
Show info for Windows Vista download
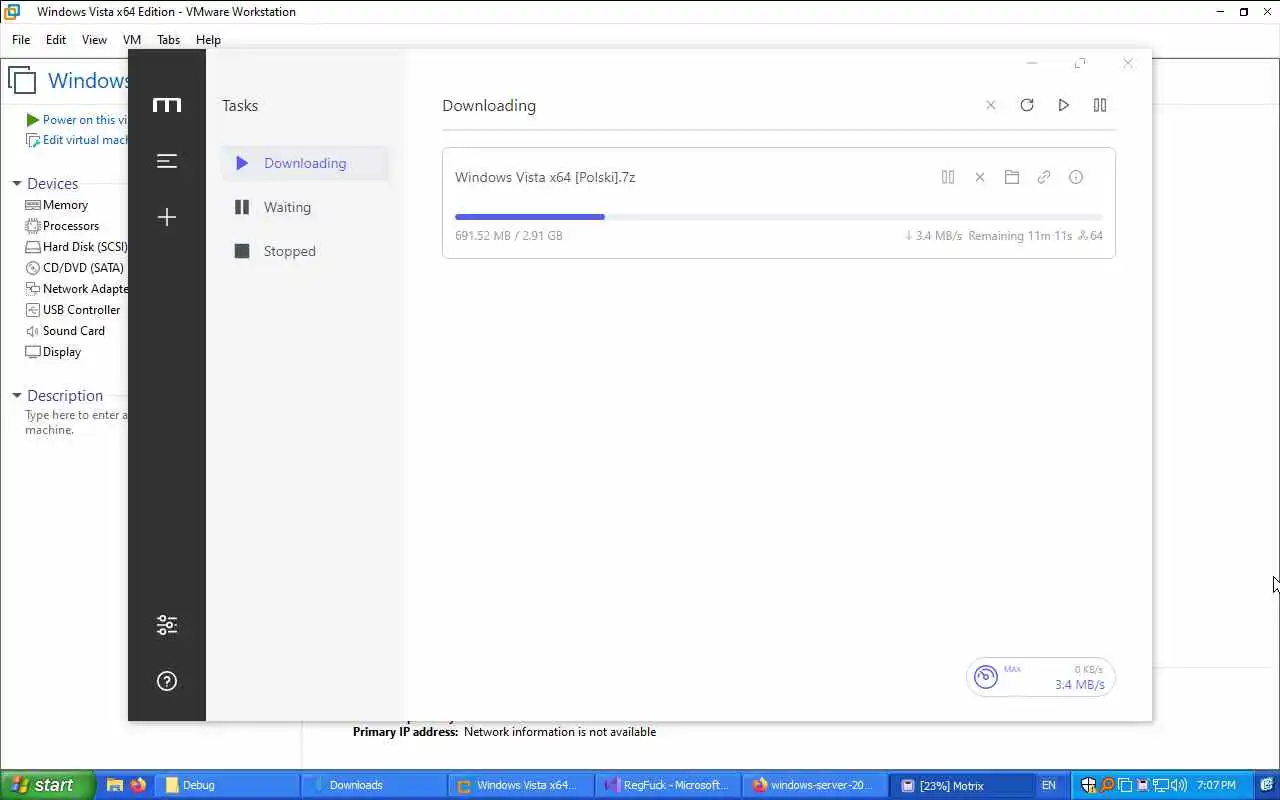pyautogui.click(x=1076, y=177)
